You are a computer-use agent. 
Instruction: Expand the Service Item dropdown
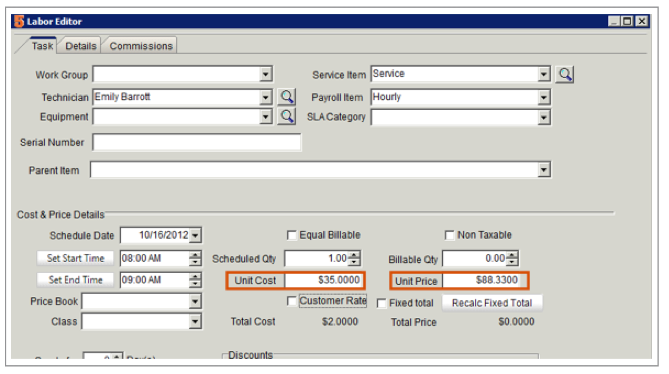point(544,74)
